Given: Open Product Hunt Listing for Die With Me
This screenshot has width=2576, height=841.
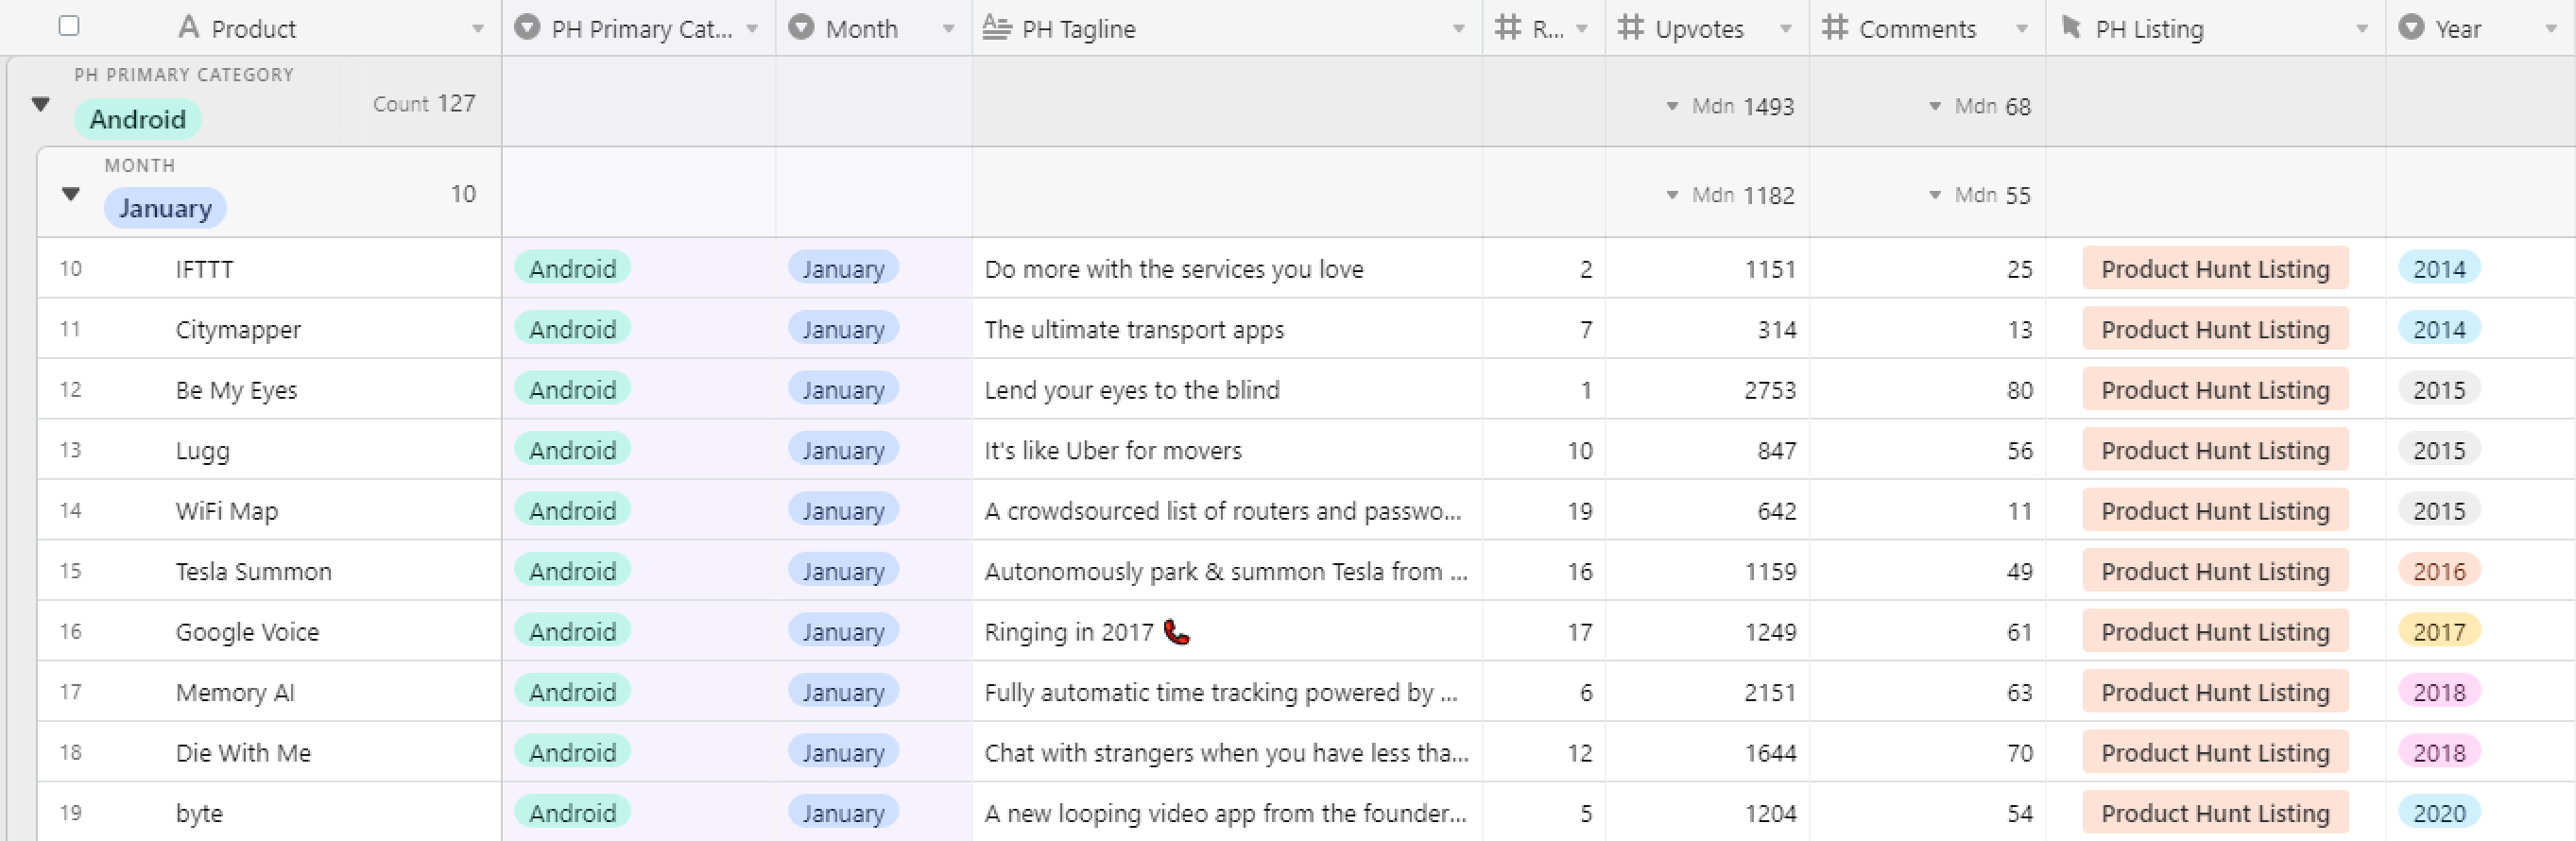Looking at the screenshot, I should [x=2215, y=752].
